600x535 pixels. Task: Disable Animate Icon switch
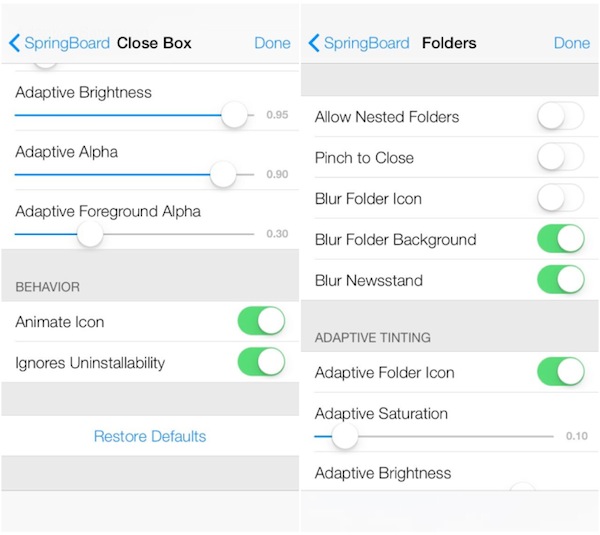pos(261,322)
